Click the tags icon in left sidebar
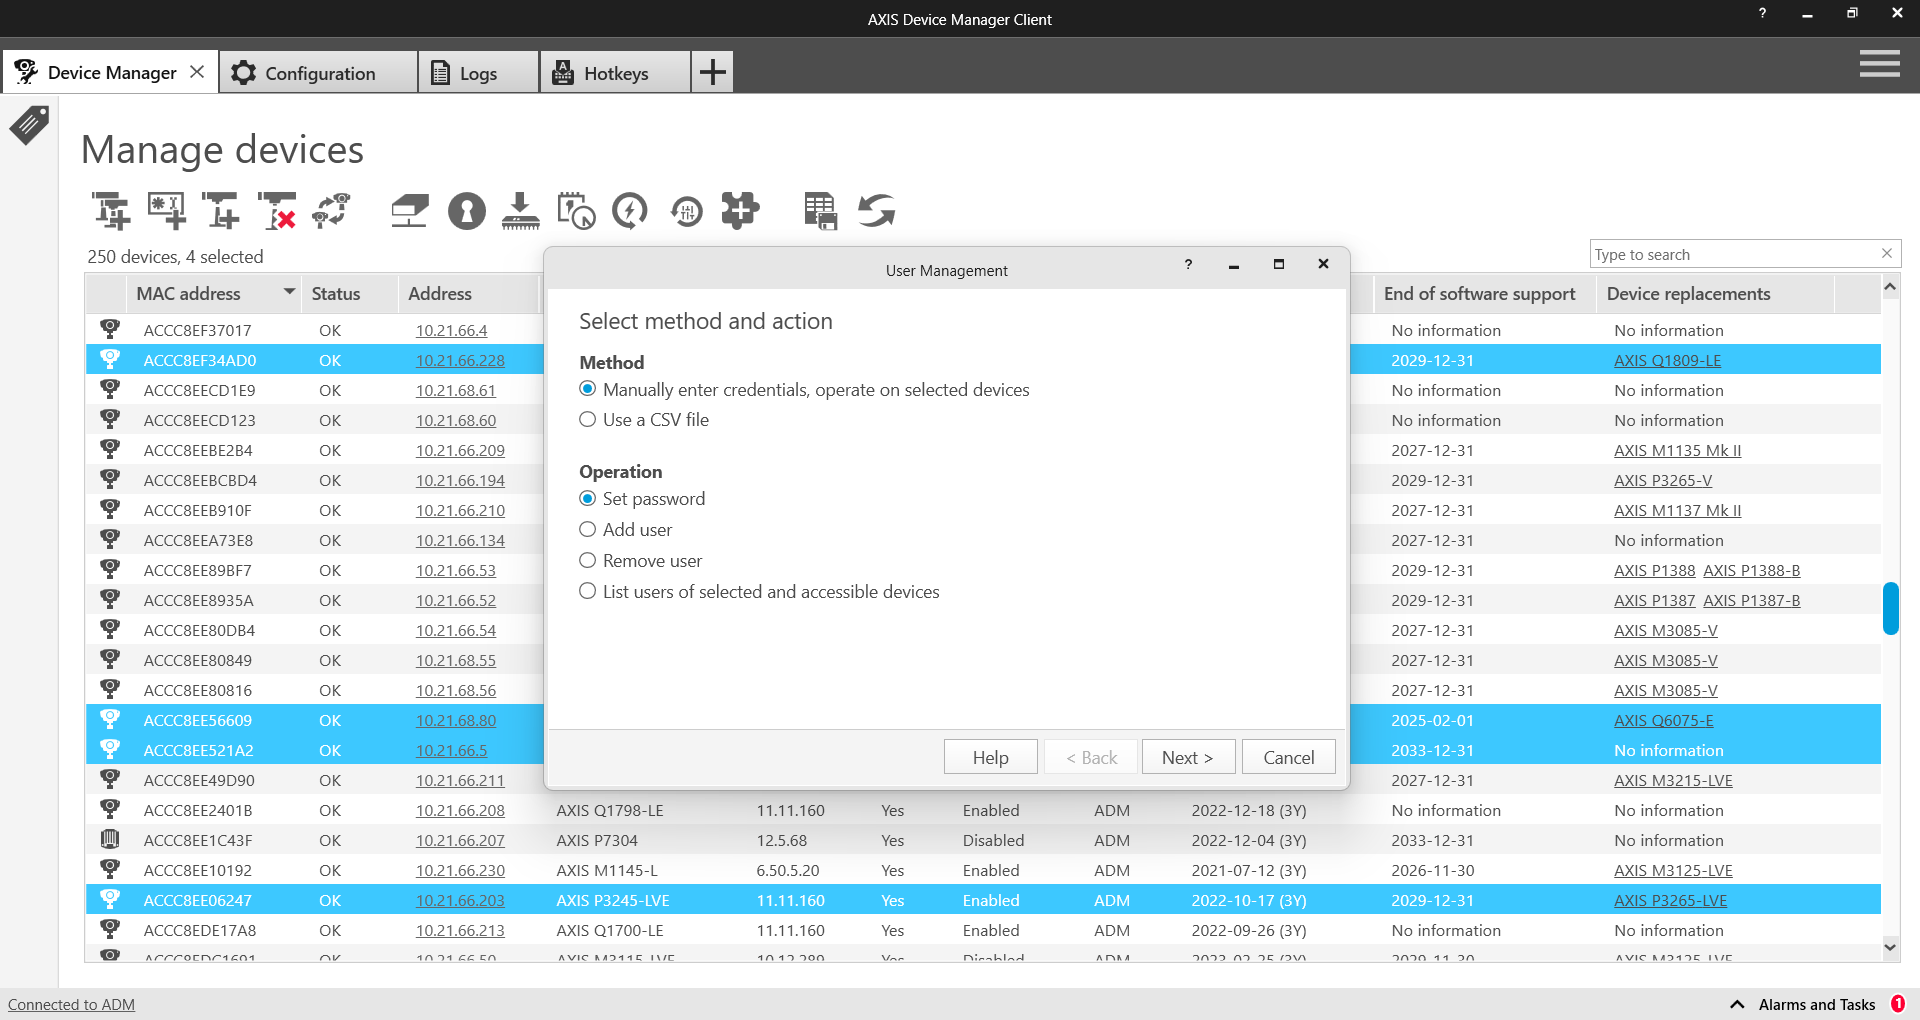The width and height of the screenshot is (1920, 1020). 29,125
